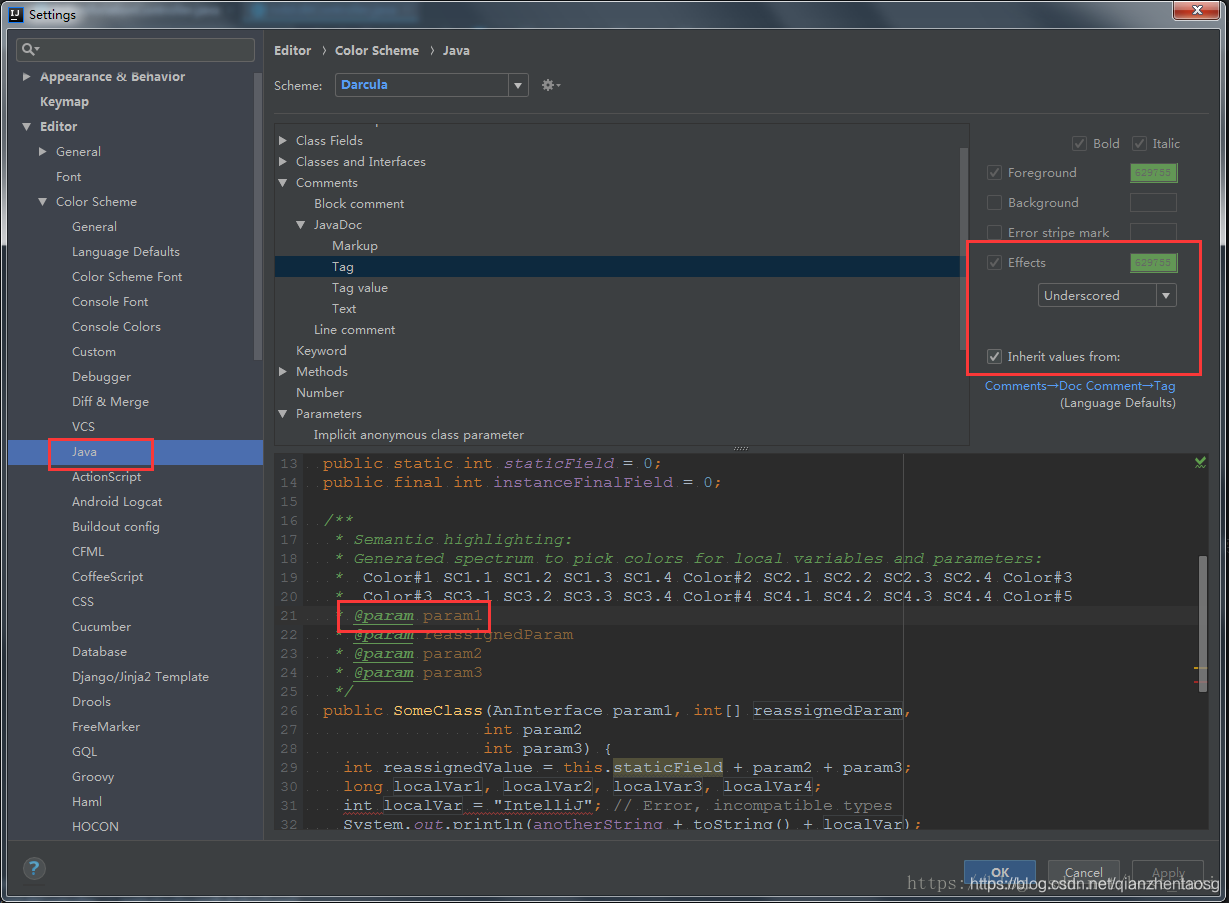Toggle the Foreground checkbox

[994, 173]
